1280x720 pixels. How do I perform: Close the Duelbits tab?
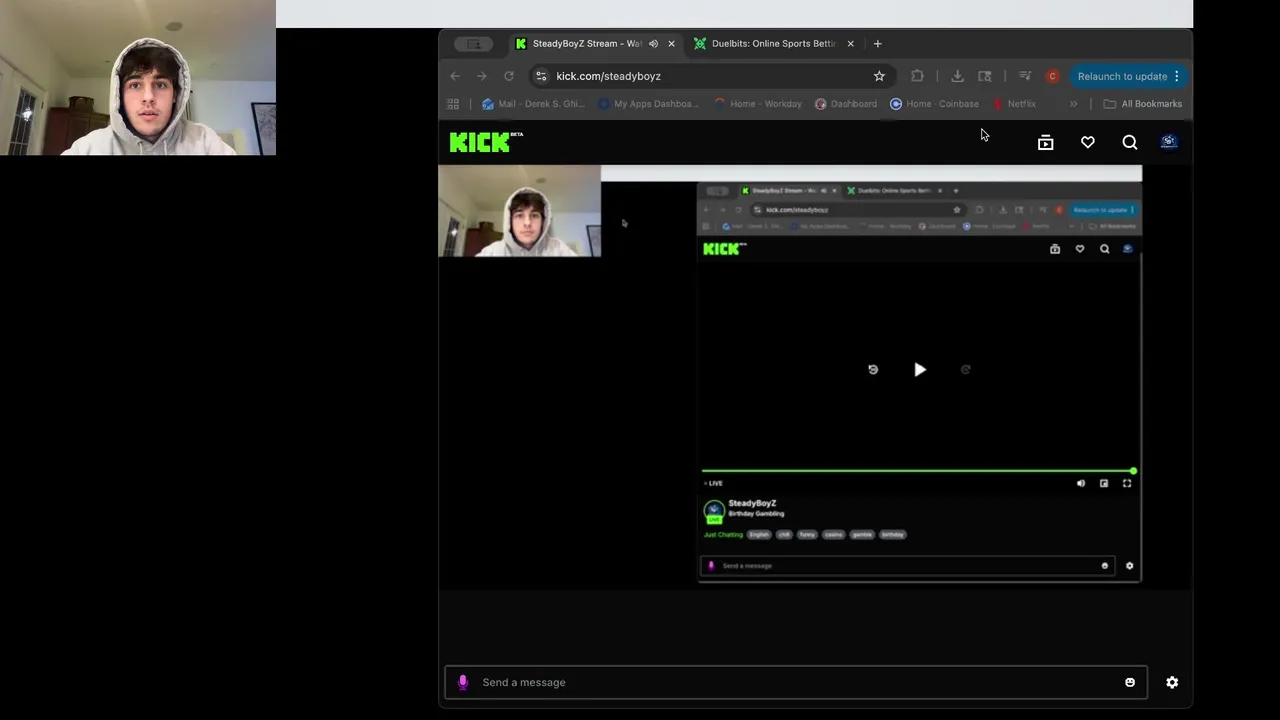pyautogui.click(x=850, y=44)
